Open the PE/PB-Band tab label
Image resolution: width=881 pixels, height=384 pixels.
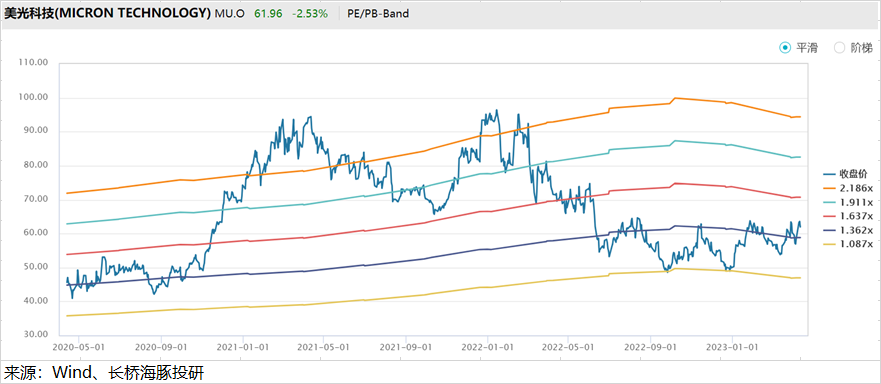tap(378, 13)
